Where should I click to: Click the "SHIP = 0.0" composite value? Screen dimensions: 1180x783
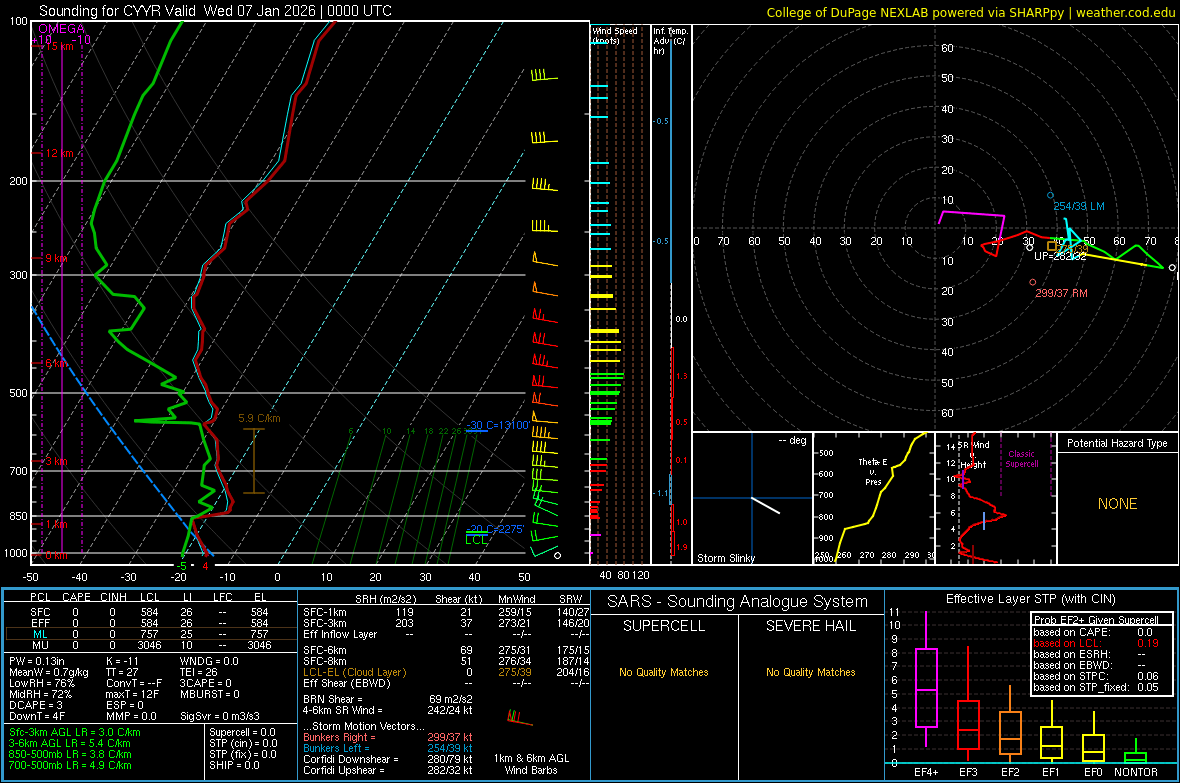pos(234,765)
